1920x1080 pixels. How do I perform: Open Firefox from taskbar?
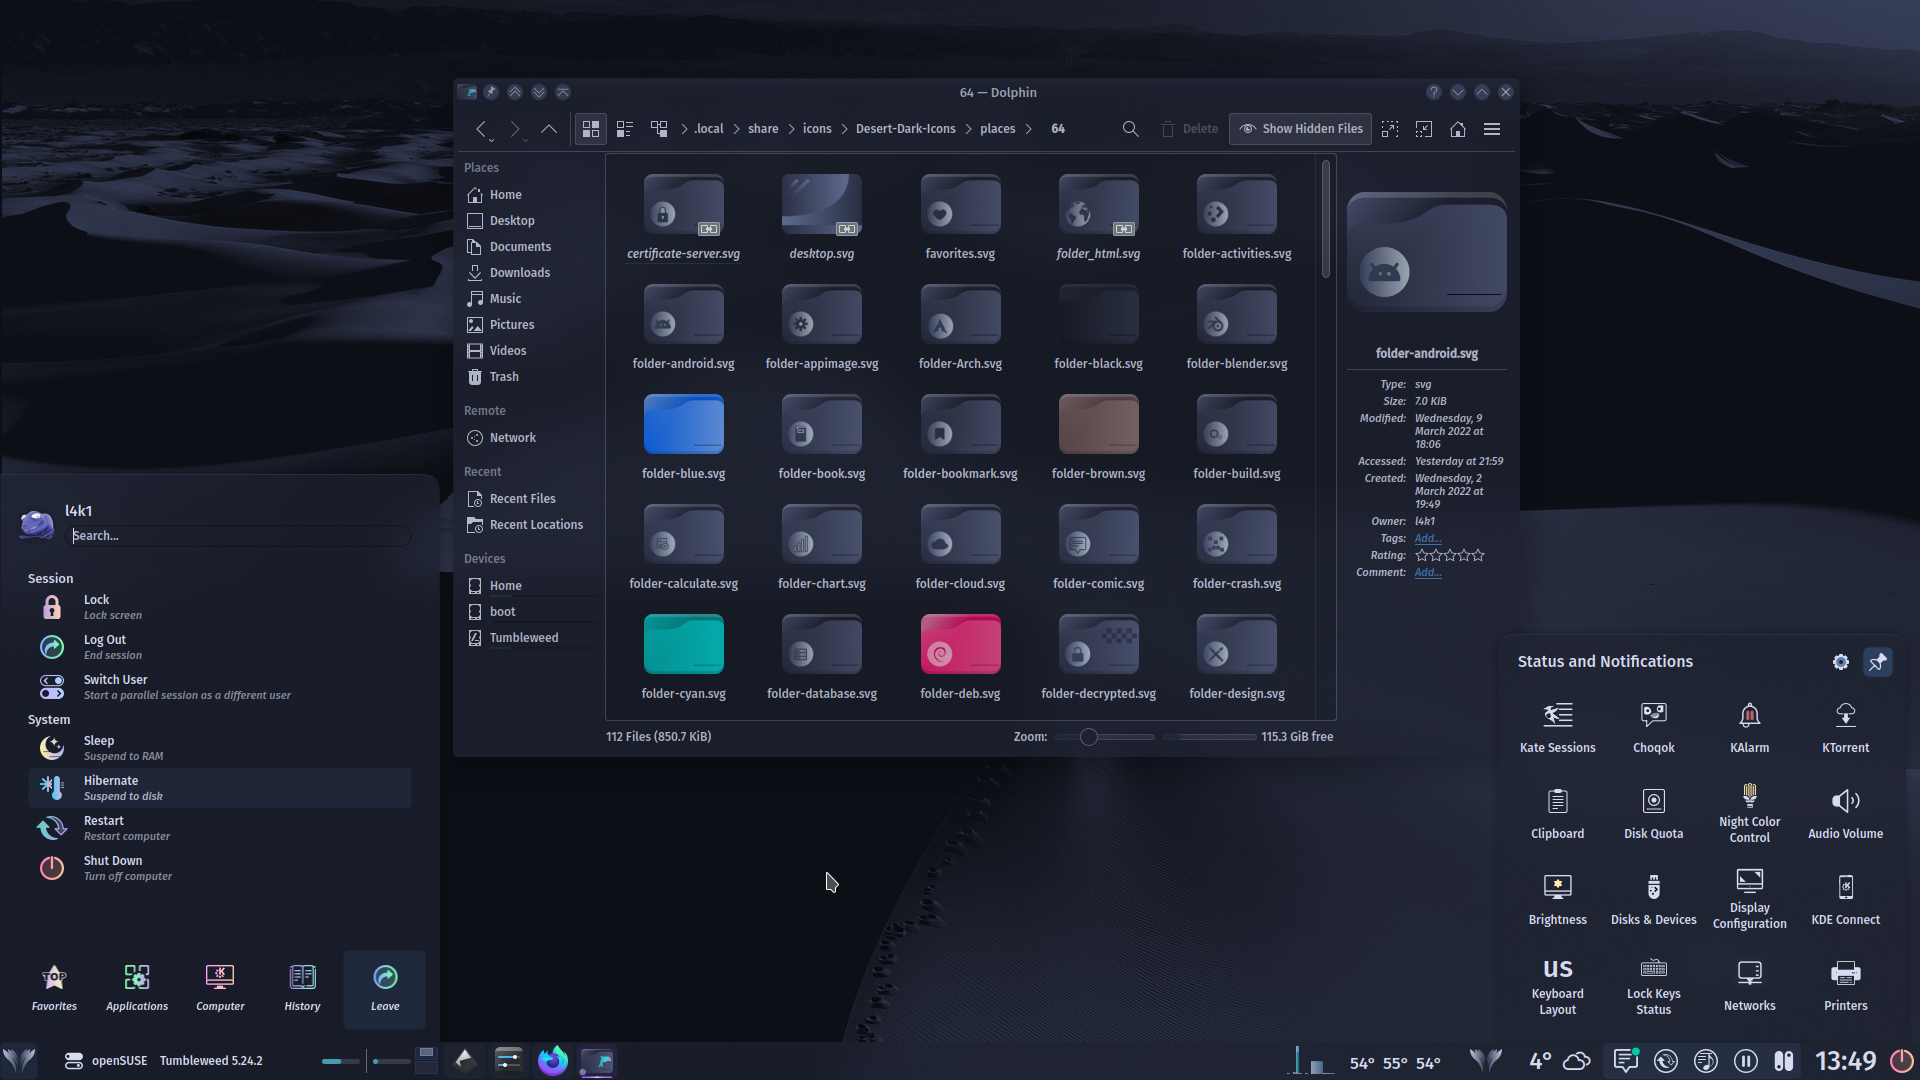[552, 1061]
